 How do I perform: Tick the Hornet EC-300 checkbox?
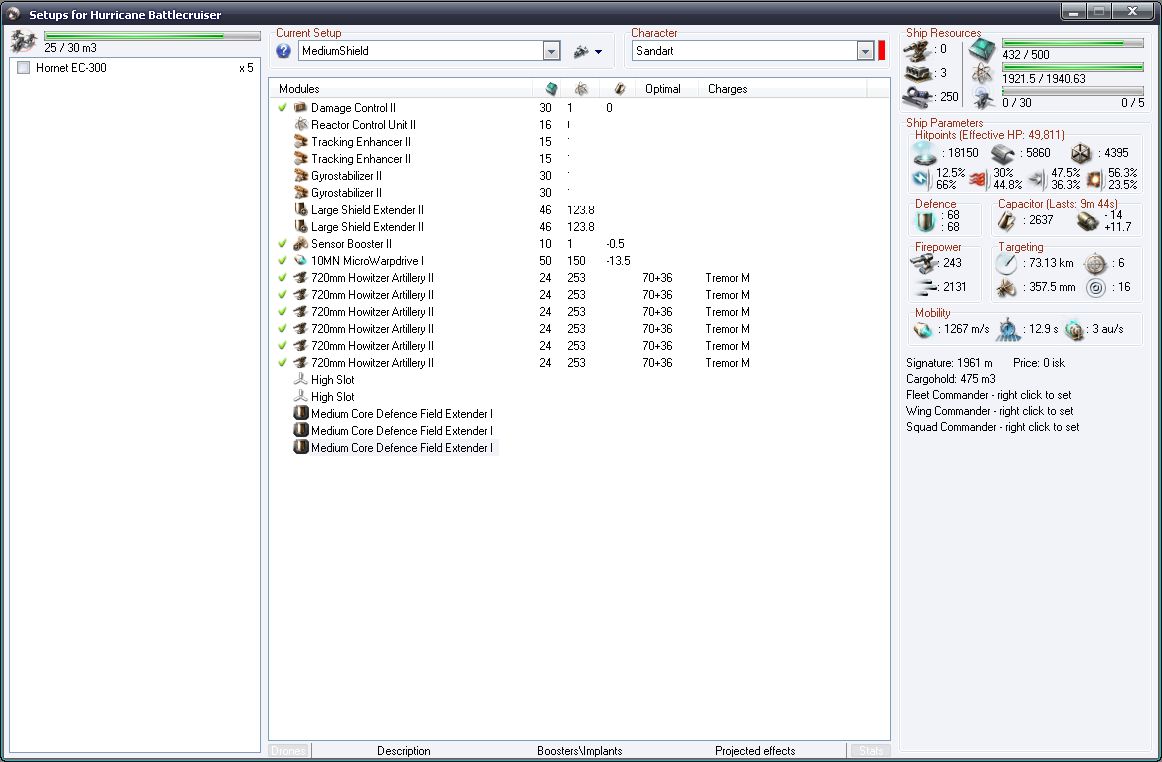(24, 67)
